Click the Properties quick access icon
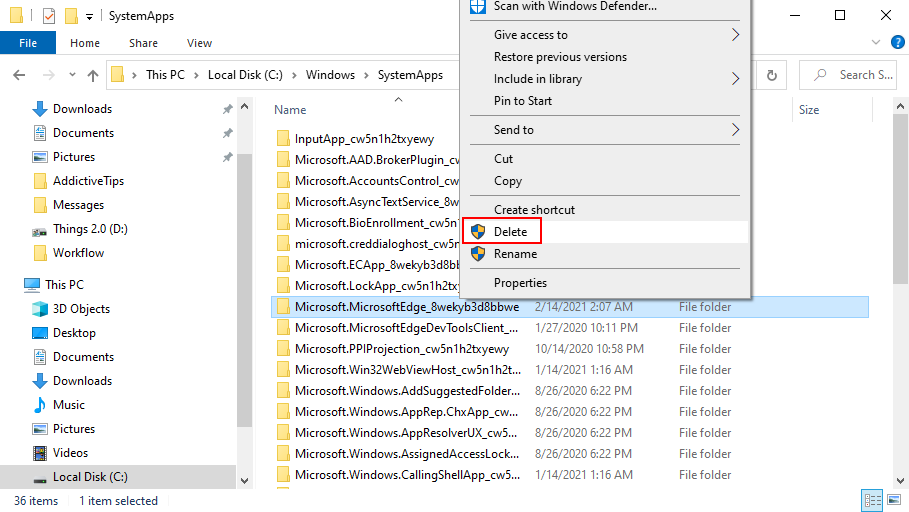 click(x=49, y=16)
